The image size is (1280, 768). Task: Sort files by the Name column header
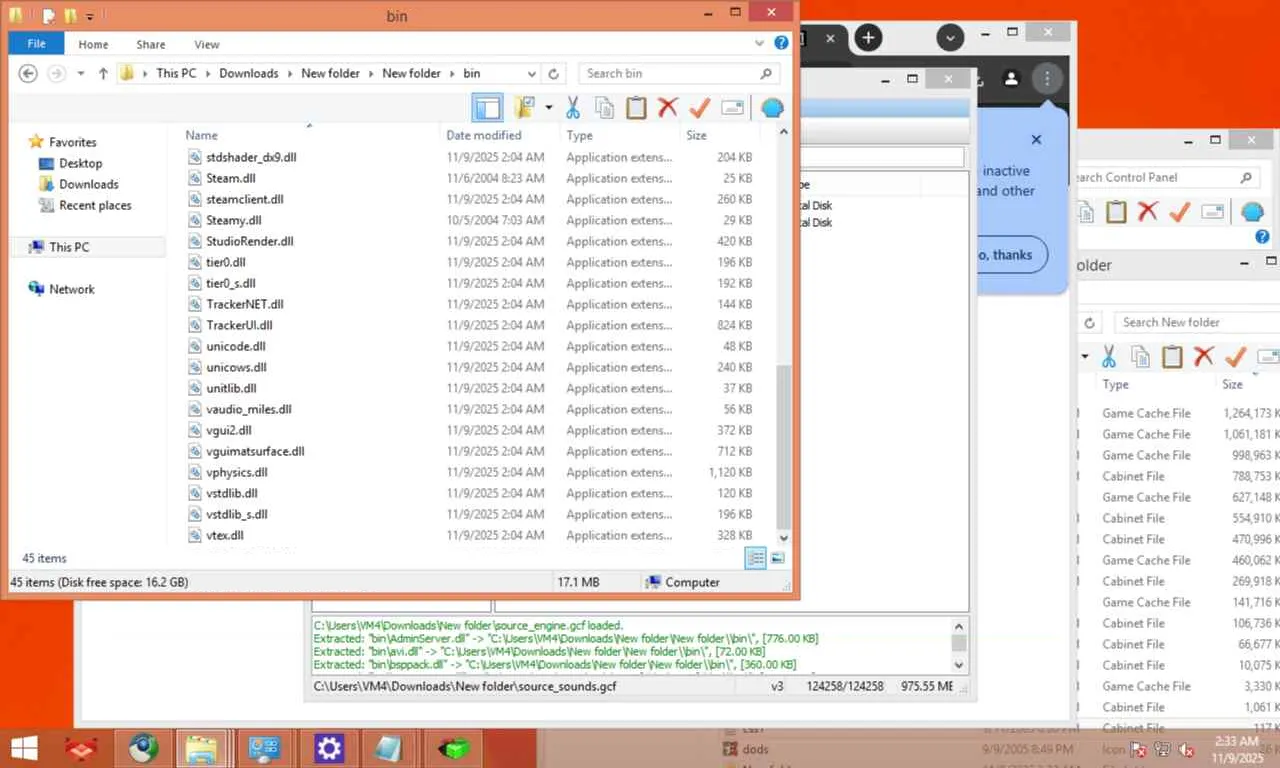tap(201, 135)
